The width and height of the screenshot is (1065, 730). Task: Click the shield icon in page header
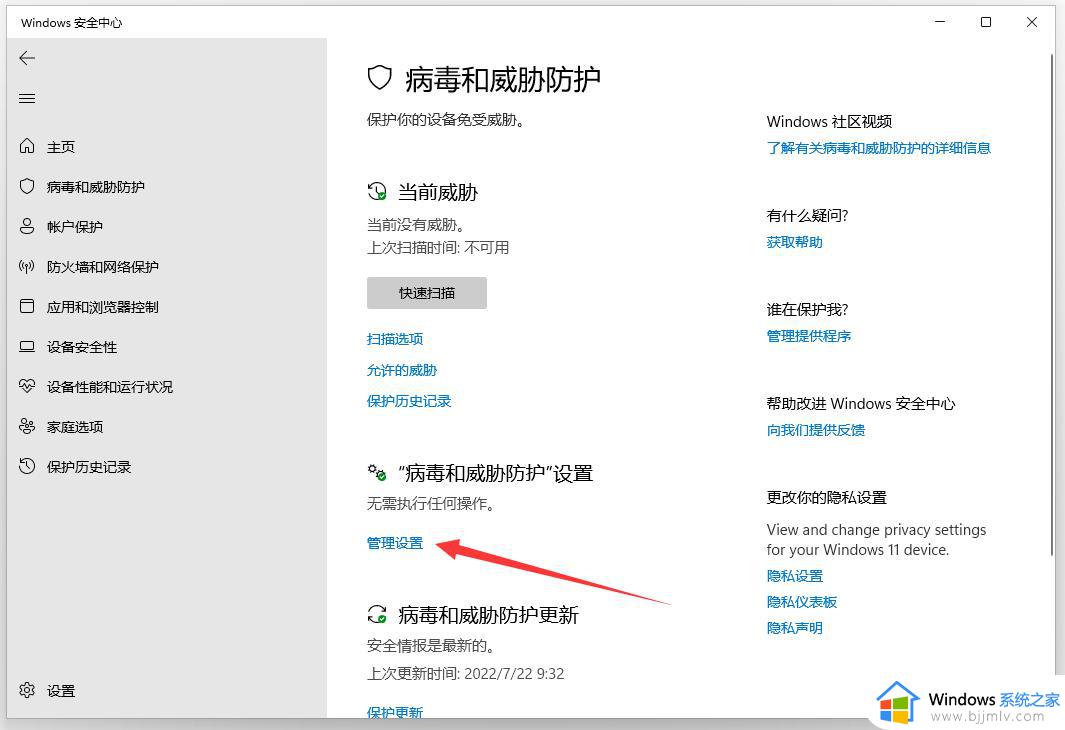click(380, 78)
